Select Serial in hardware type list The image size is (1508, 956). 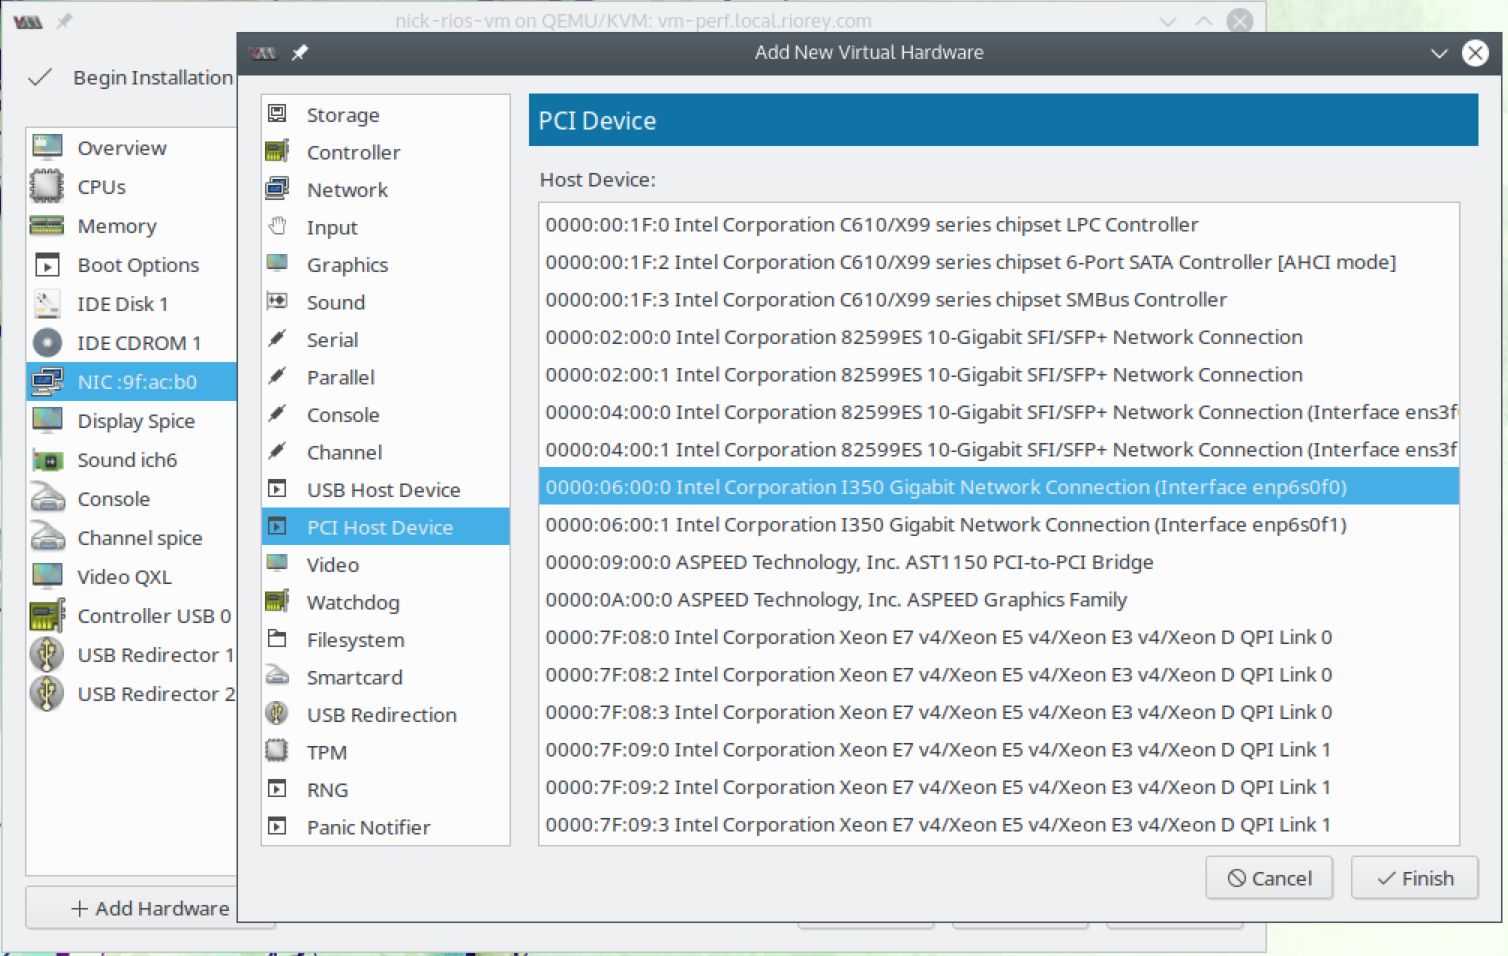[x=386, y=340]
